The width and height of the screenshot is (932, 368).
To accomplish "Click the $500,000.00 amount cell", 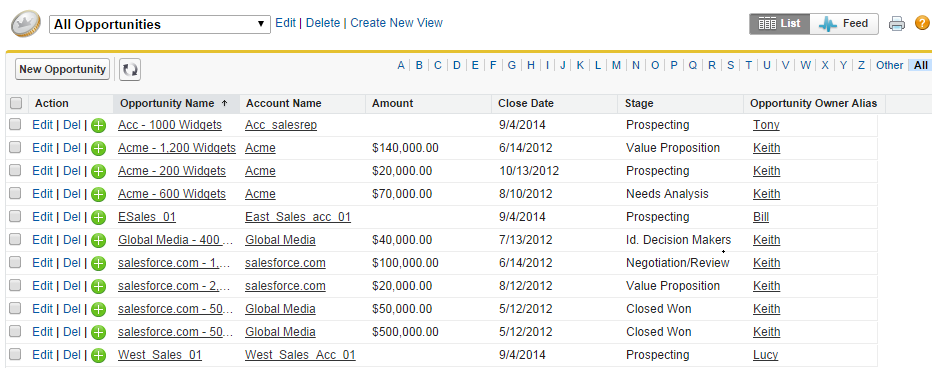I will point(405,332).
